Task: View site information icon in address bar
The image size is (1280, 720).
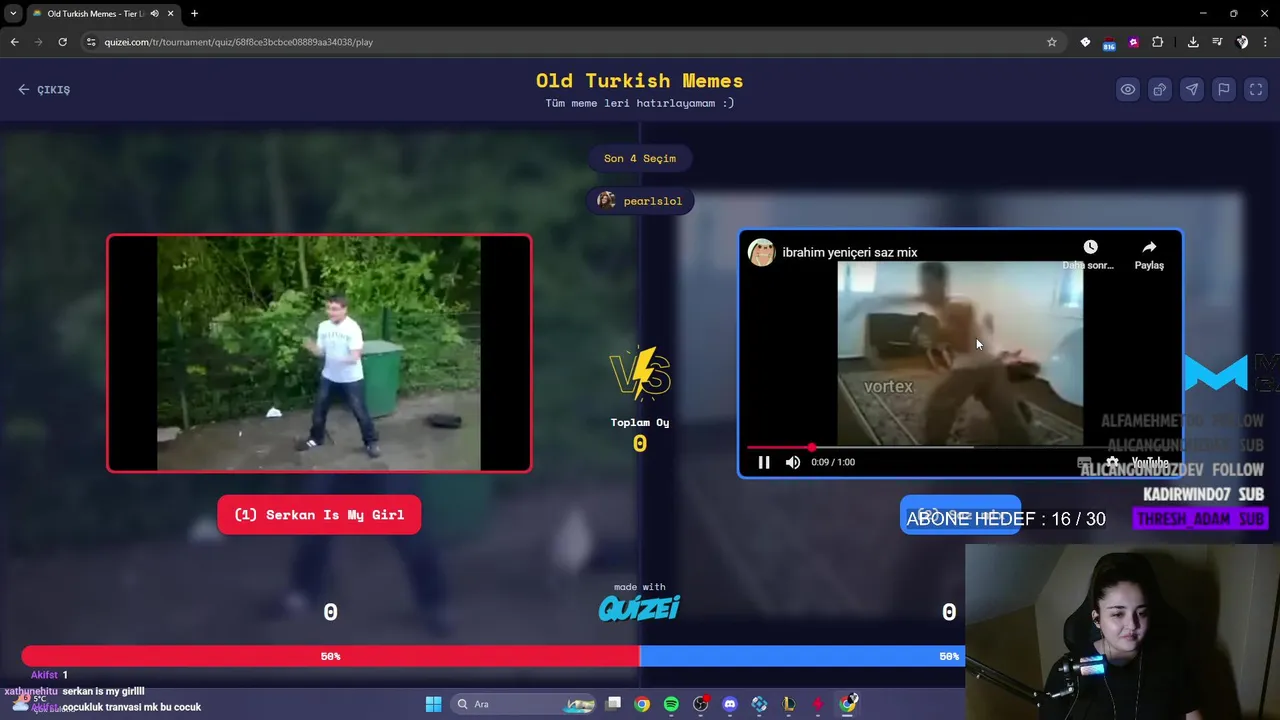Action: pos(91,42)
